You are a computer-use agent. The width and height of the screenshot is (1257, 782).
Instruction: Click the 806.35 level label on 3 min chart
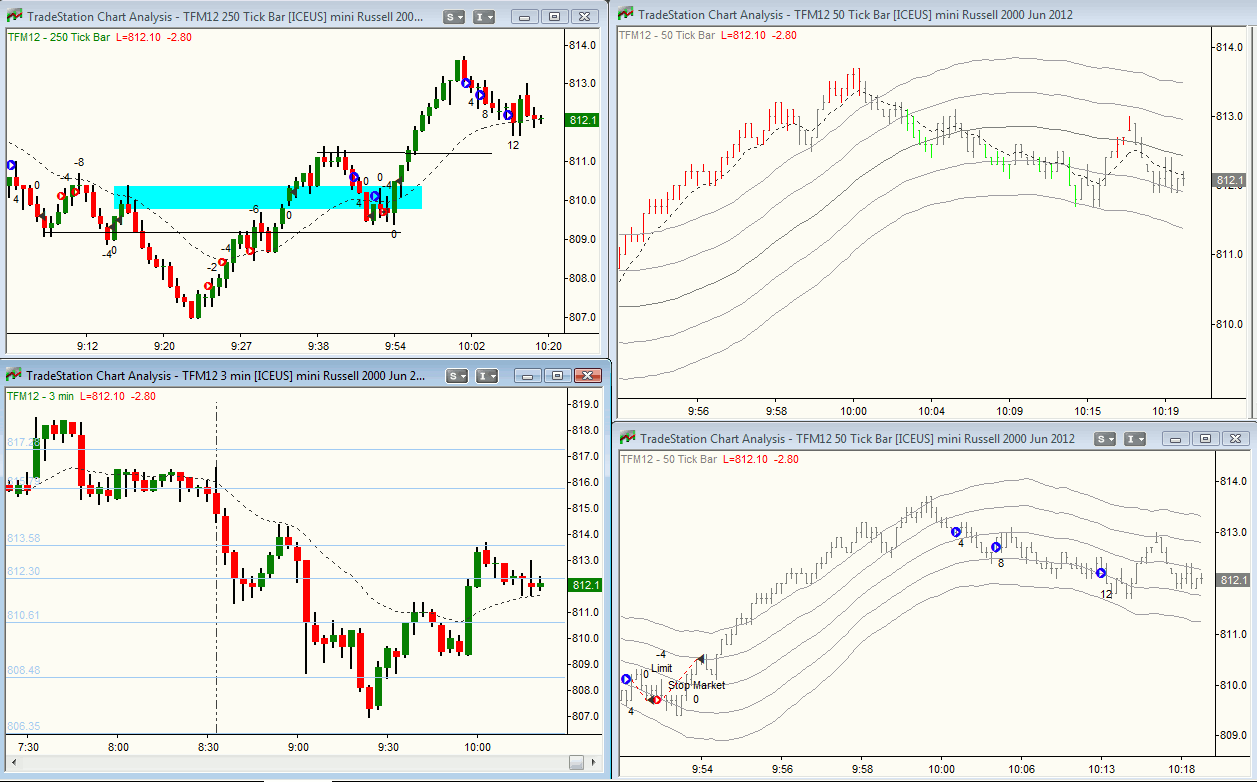coord(23,727)
